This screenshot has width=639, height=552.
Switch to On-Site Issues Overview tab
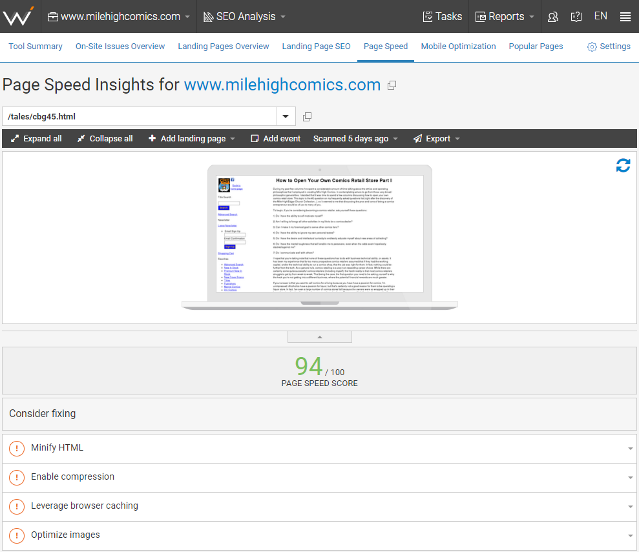(120, 46)
